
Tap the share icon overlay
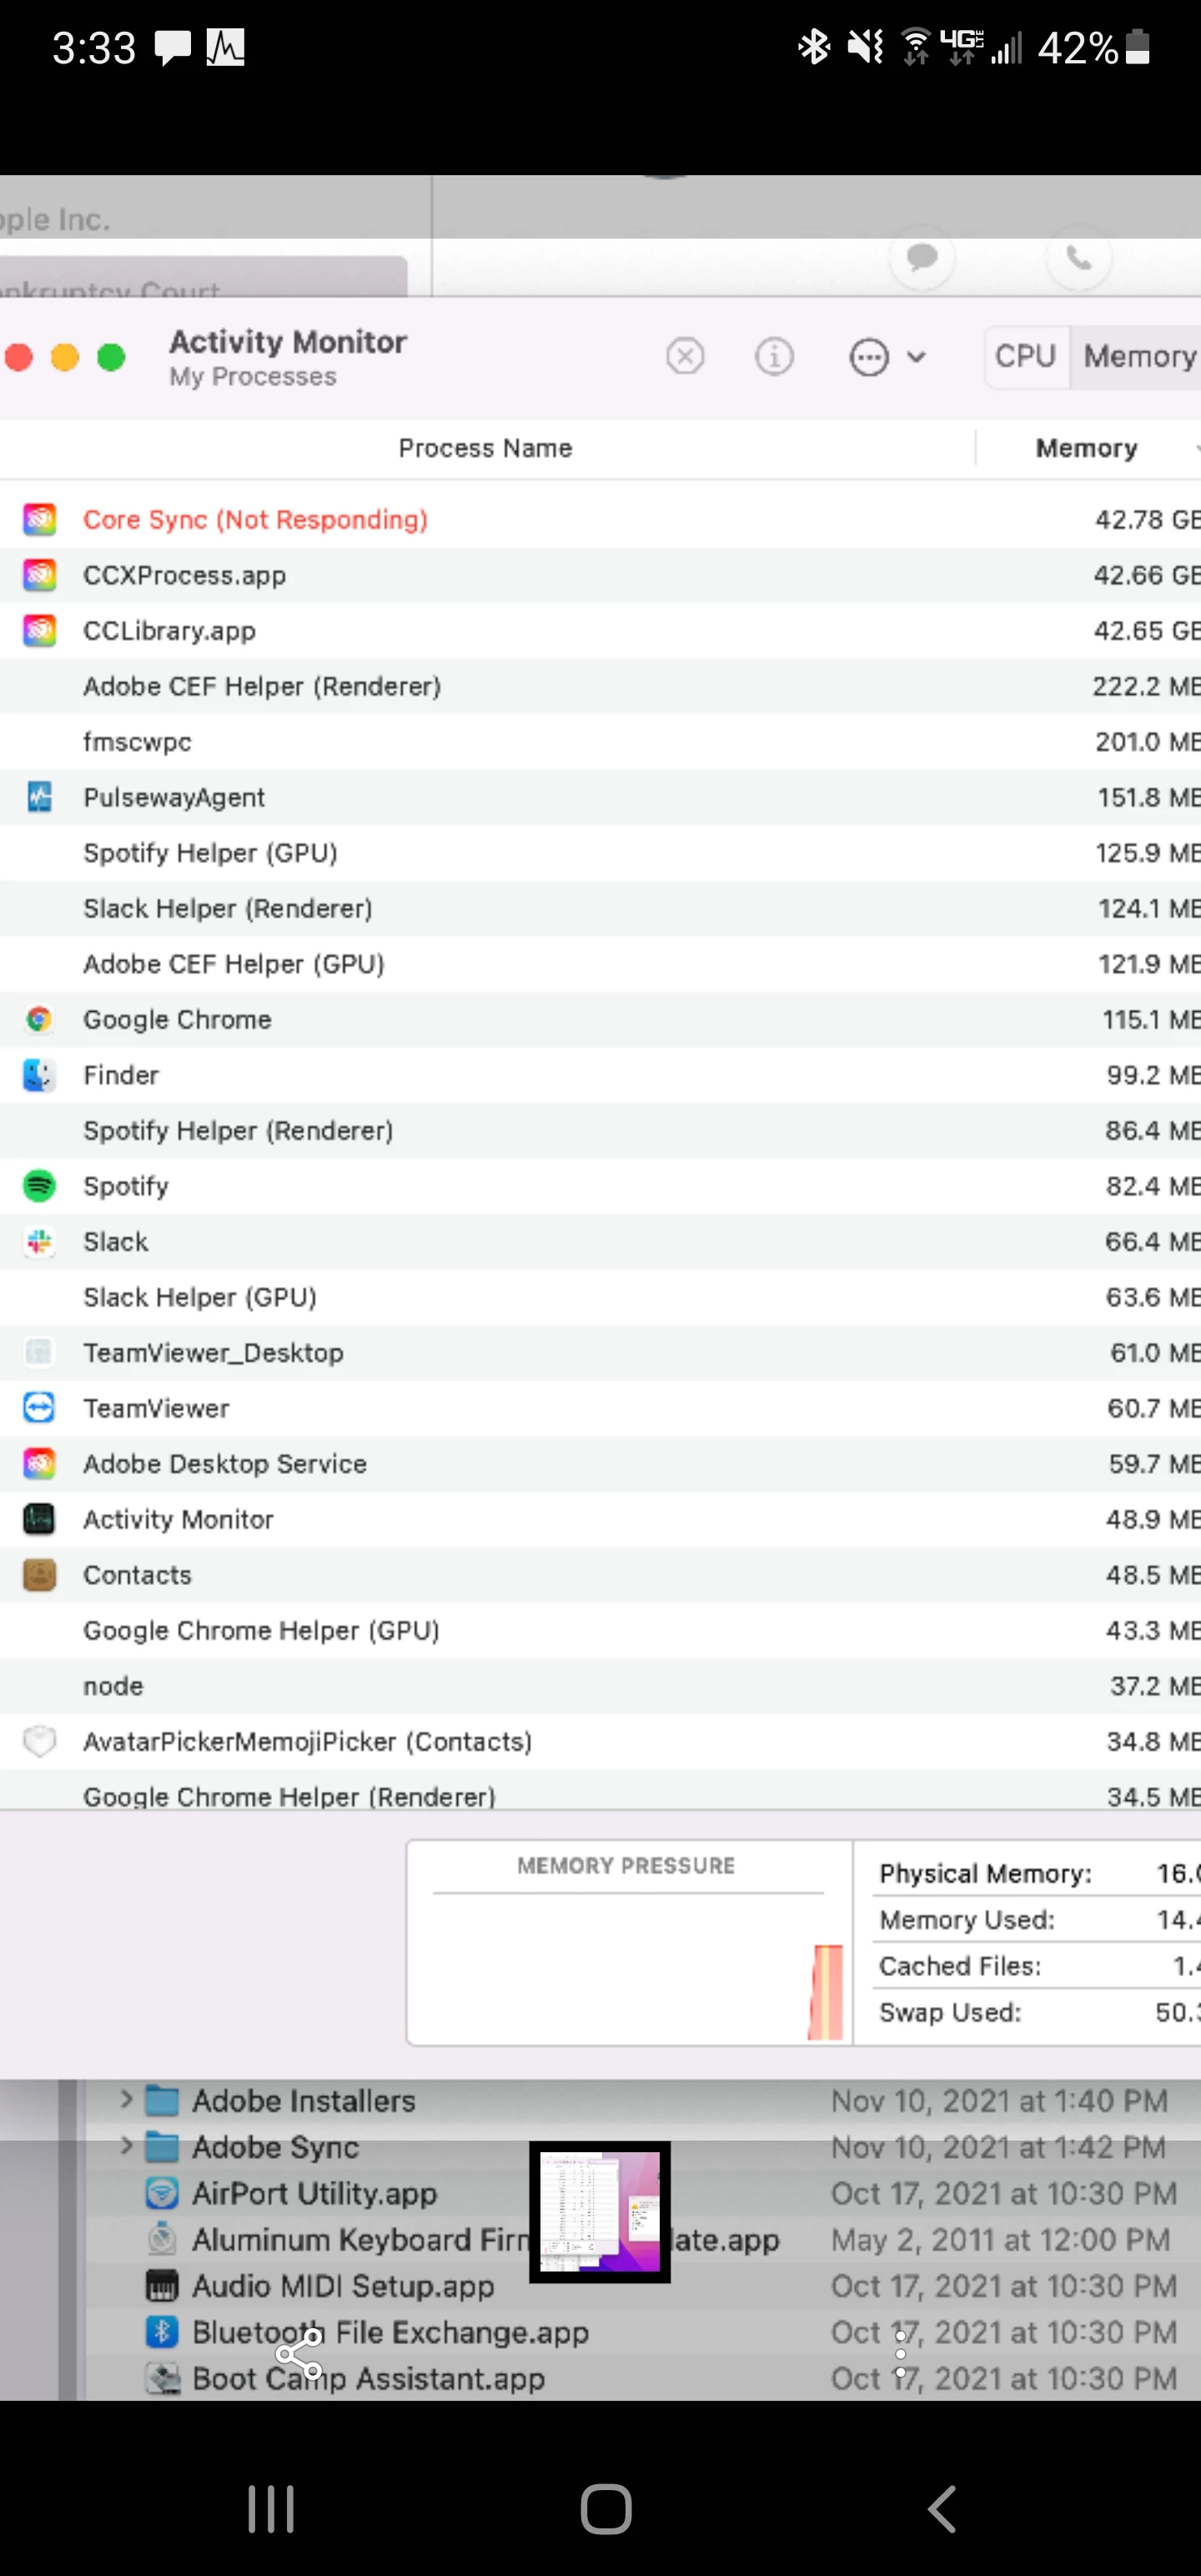(x=299, y=2353)
